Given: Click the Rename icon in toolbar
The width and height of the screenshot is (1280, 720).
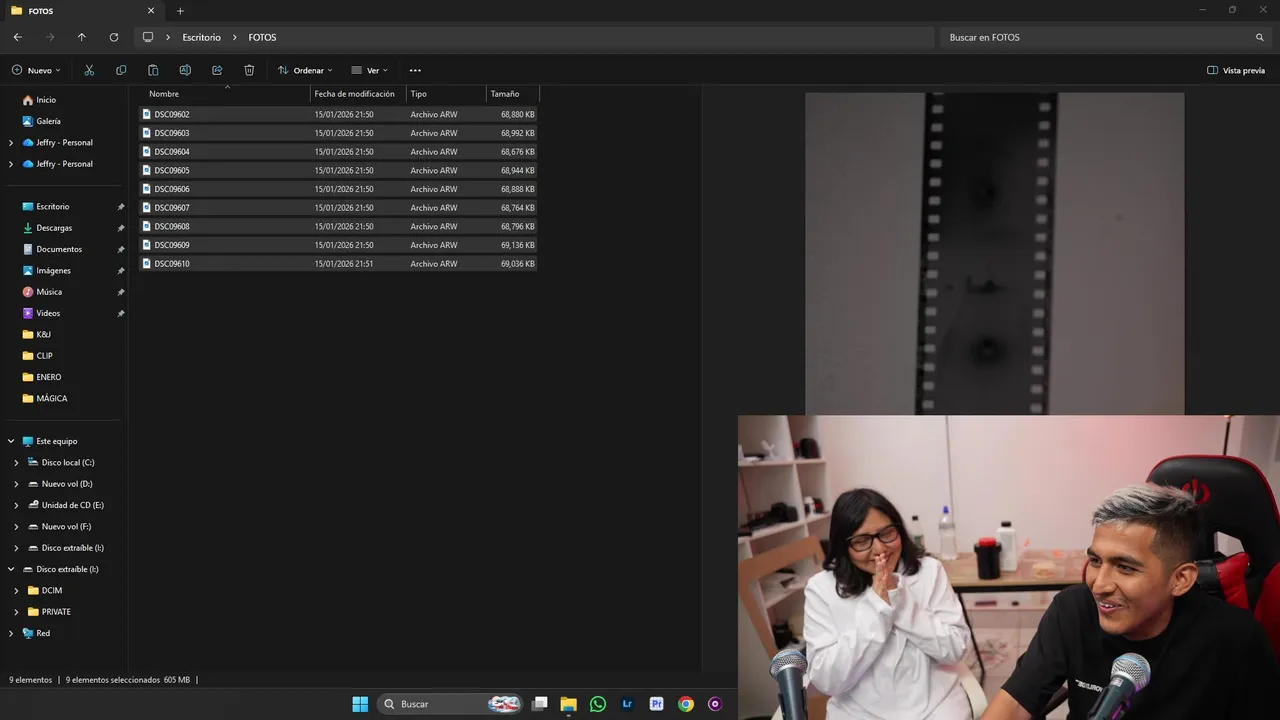Looking at the screenshot, I should (185, 70).
